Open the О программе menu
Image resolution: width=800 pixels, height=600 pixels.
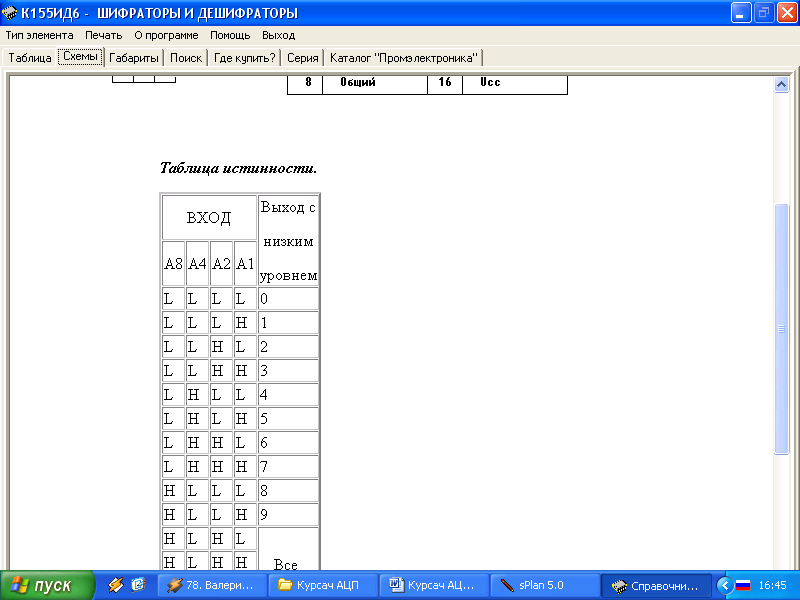pyautogui.click(x=166, y=35)
